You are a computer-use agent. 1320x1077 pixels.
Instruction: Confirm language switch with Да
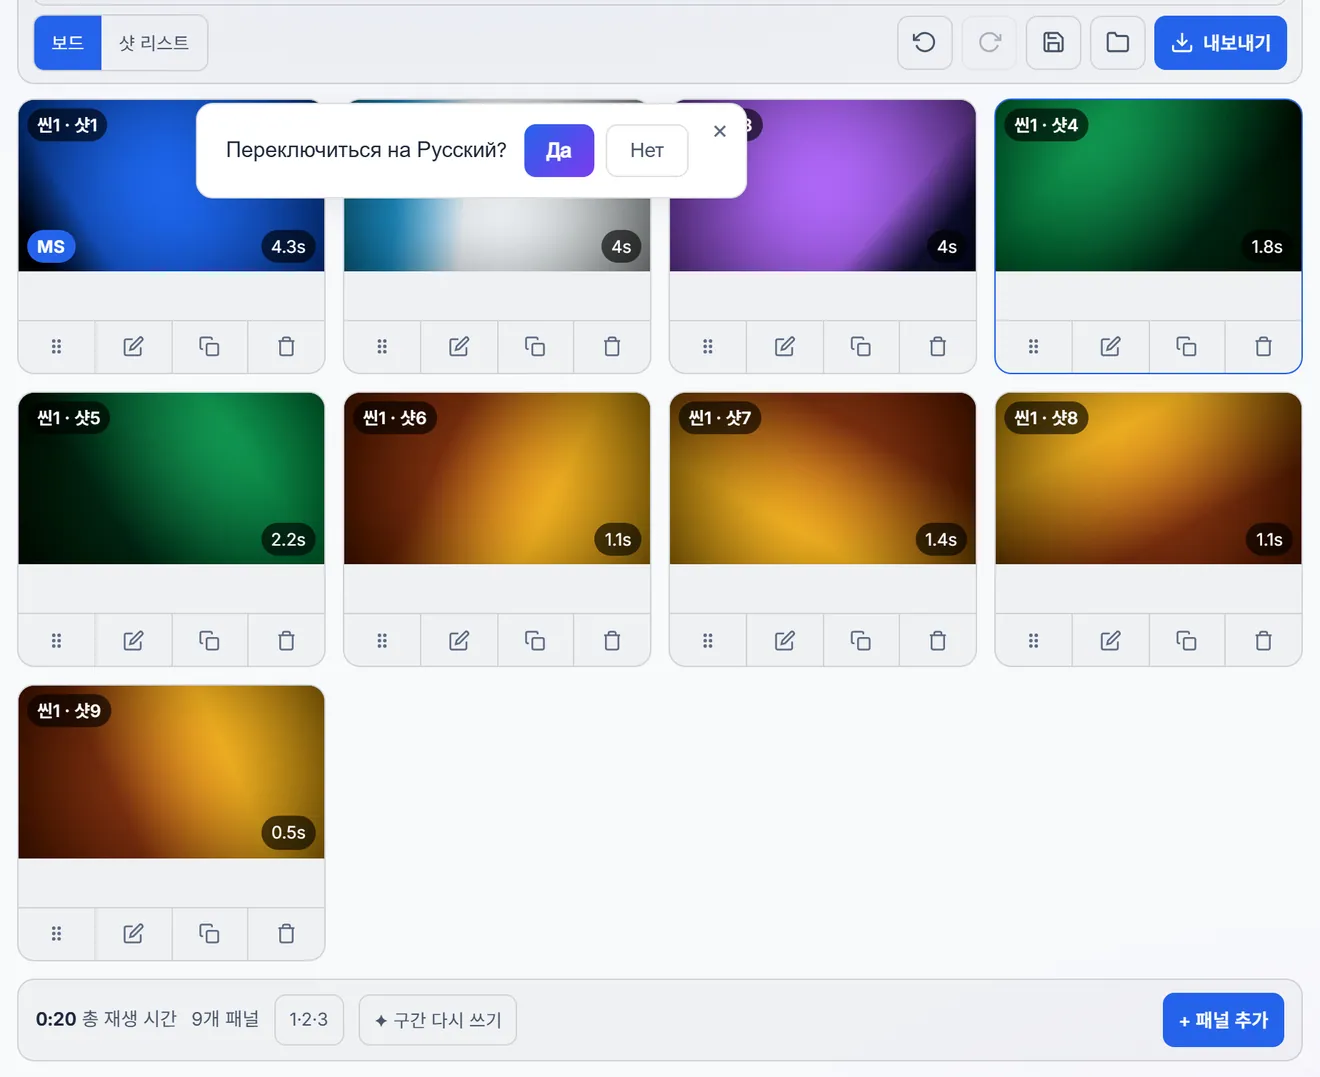click(559, 150)
